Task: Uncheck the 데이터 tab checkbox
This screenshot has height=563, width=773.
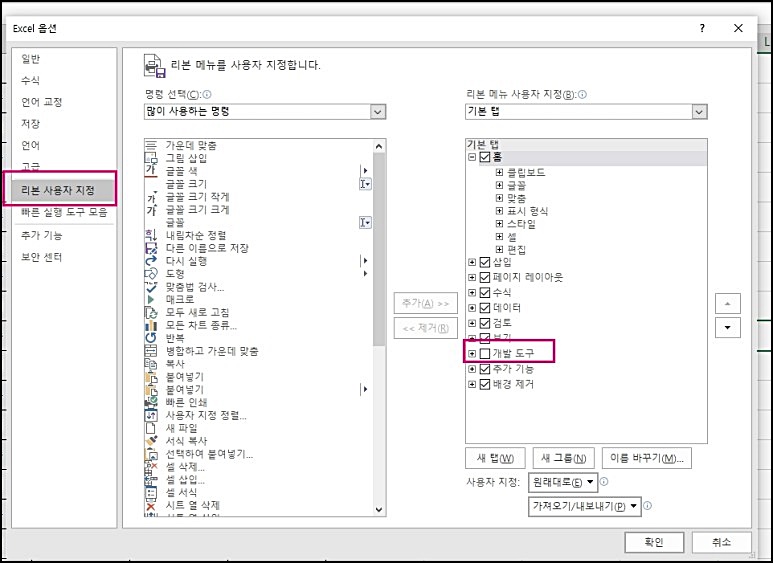Action: [485, 308]
